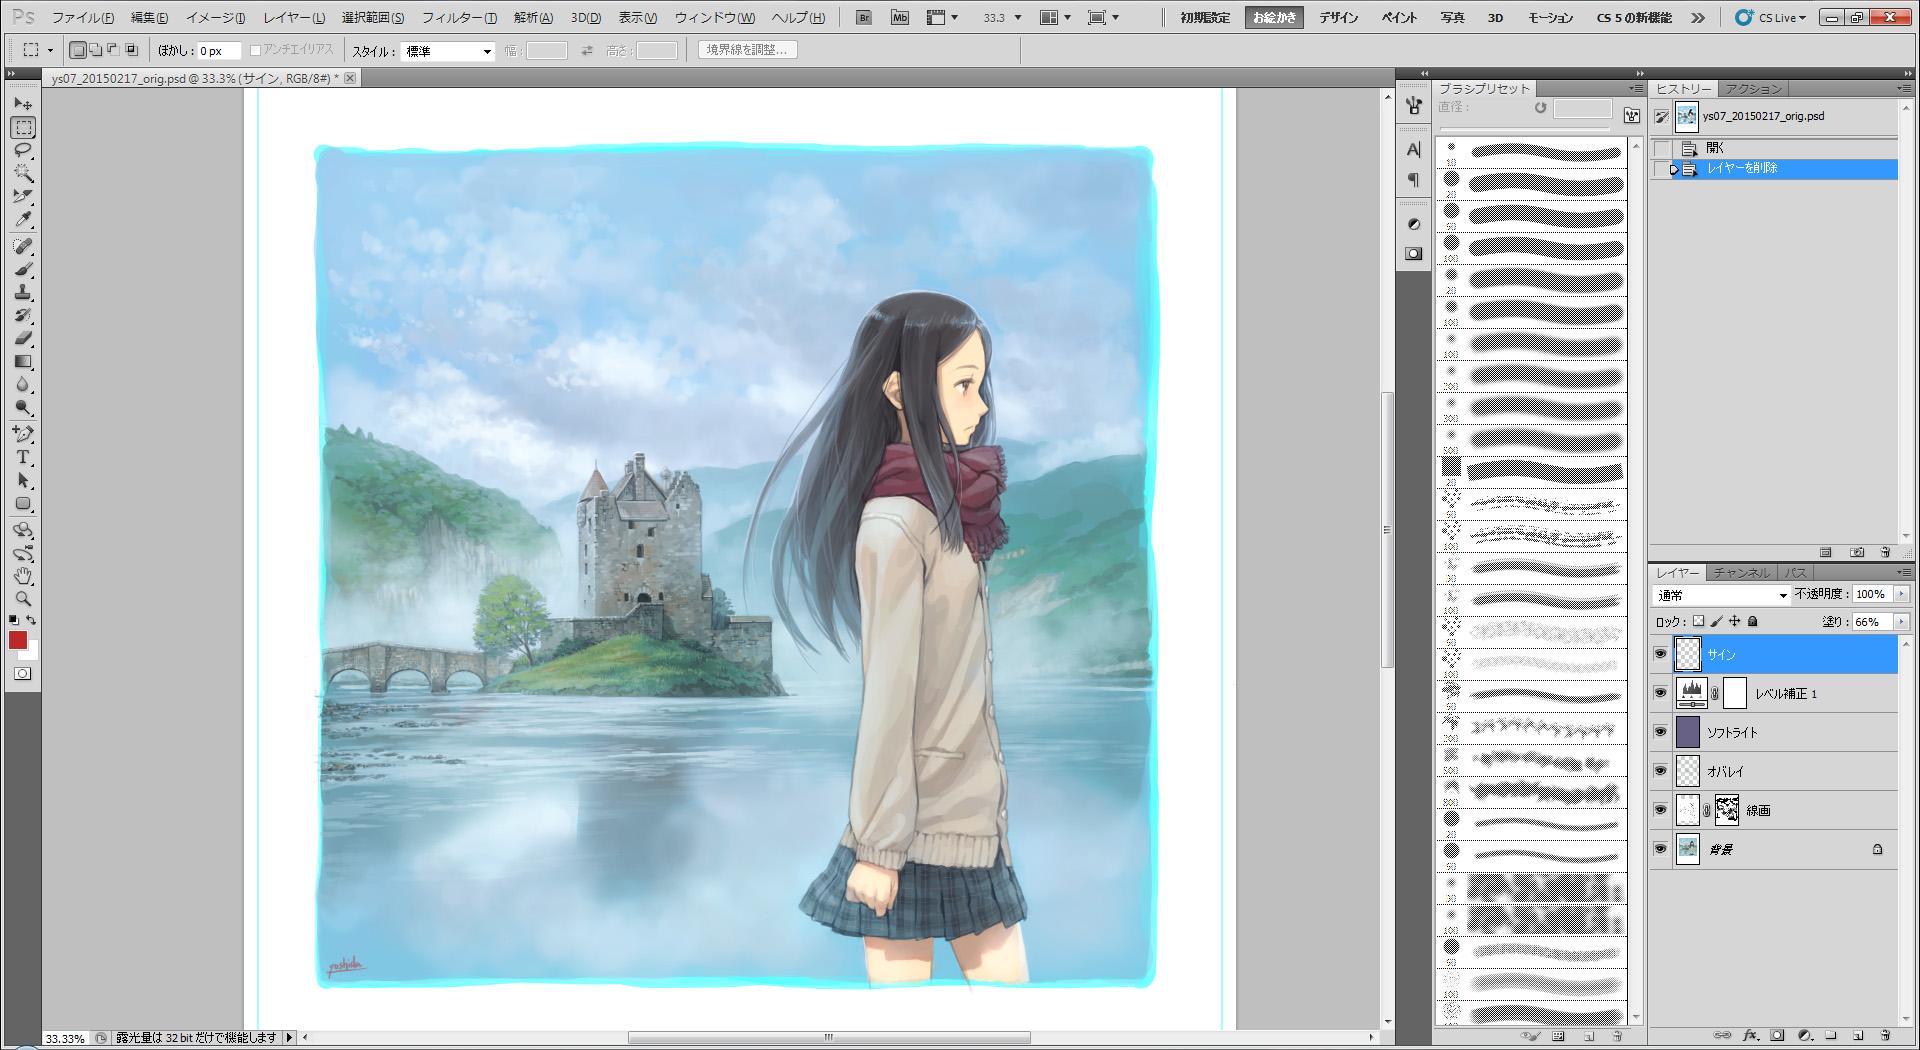Screen dimensions: 1920x1050
Task: Select the Eraser tool
Action: point(23,339)
